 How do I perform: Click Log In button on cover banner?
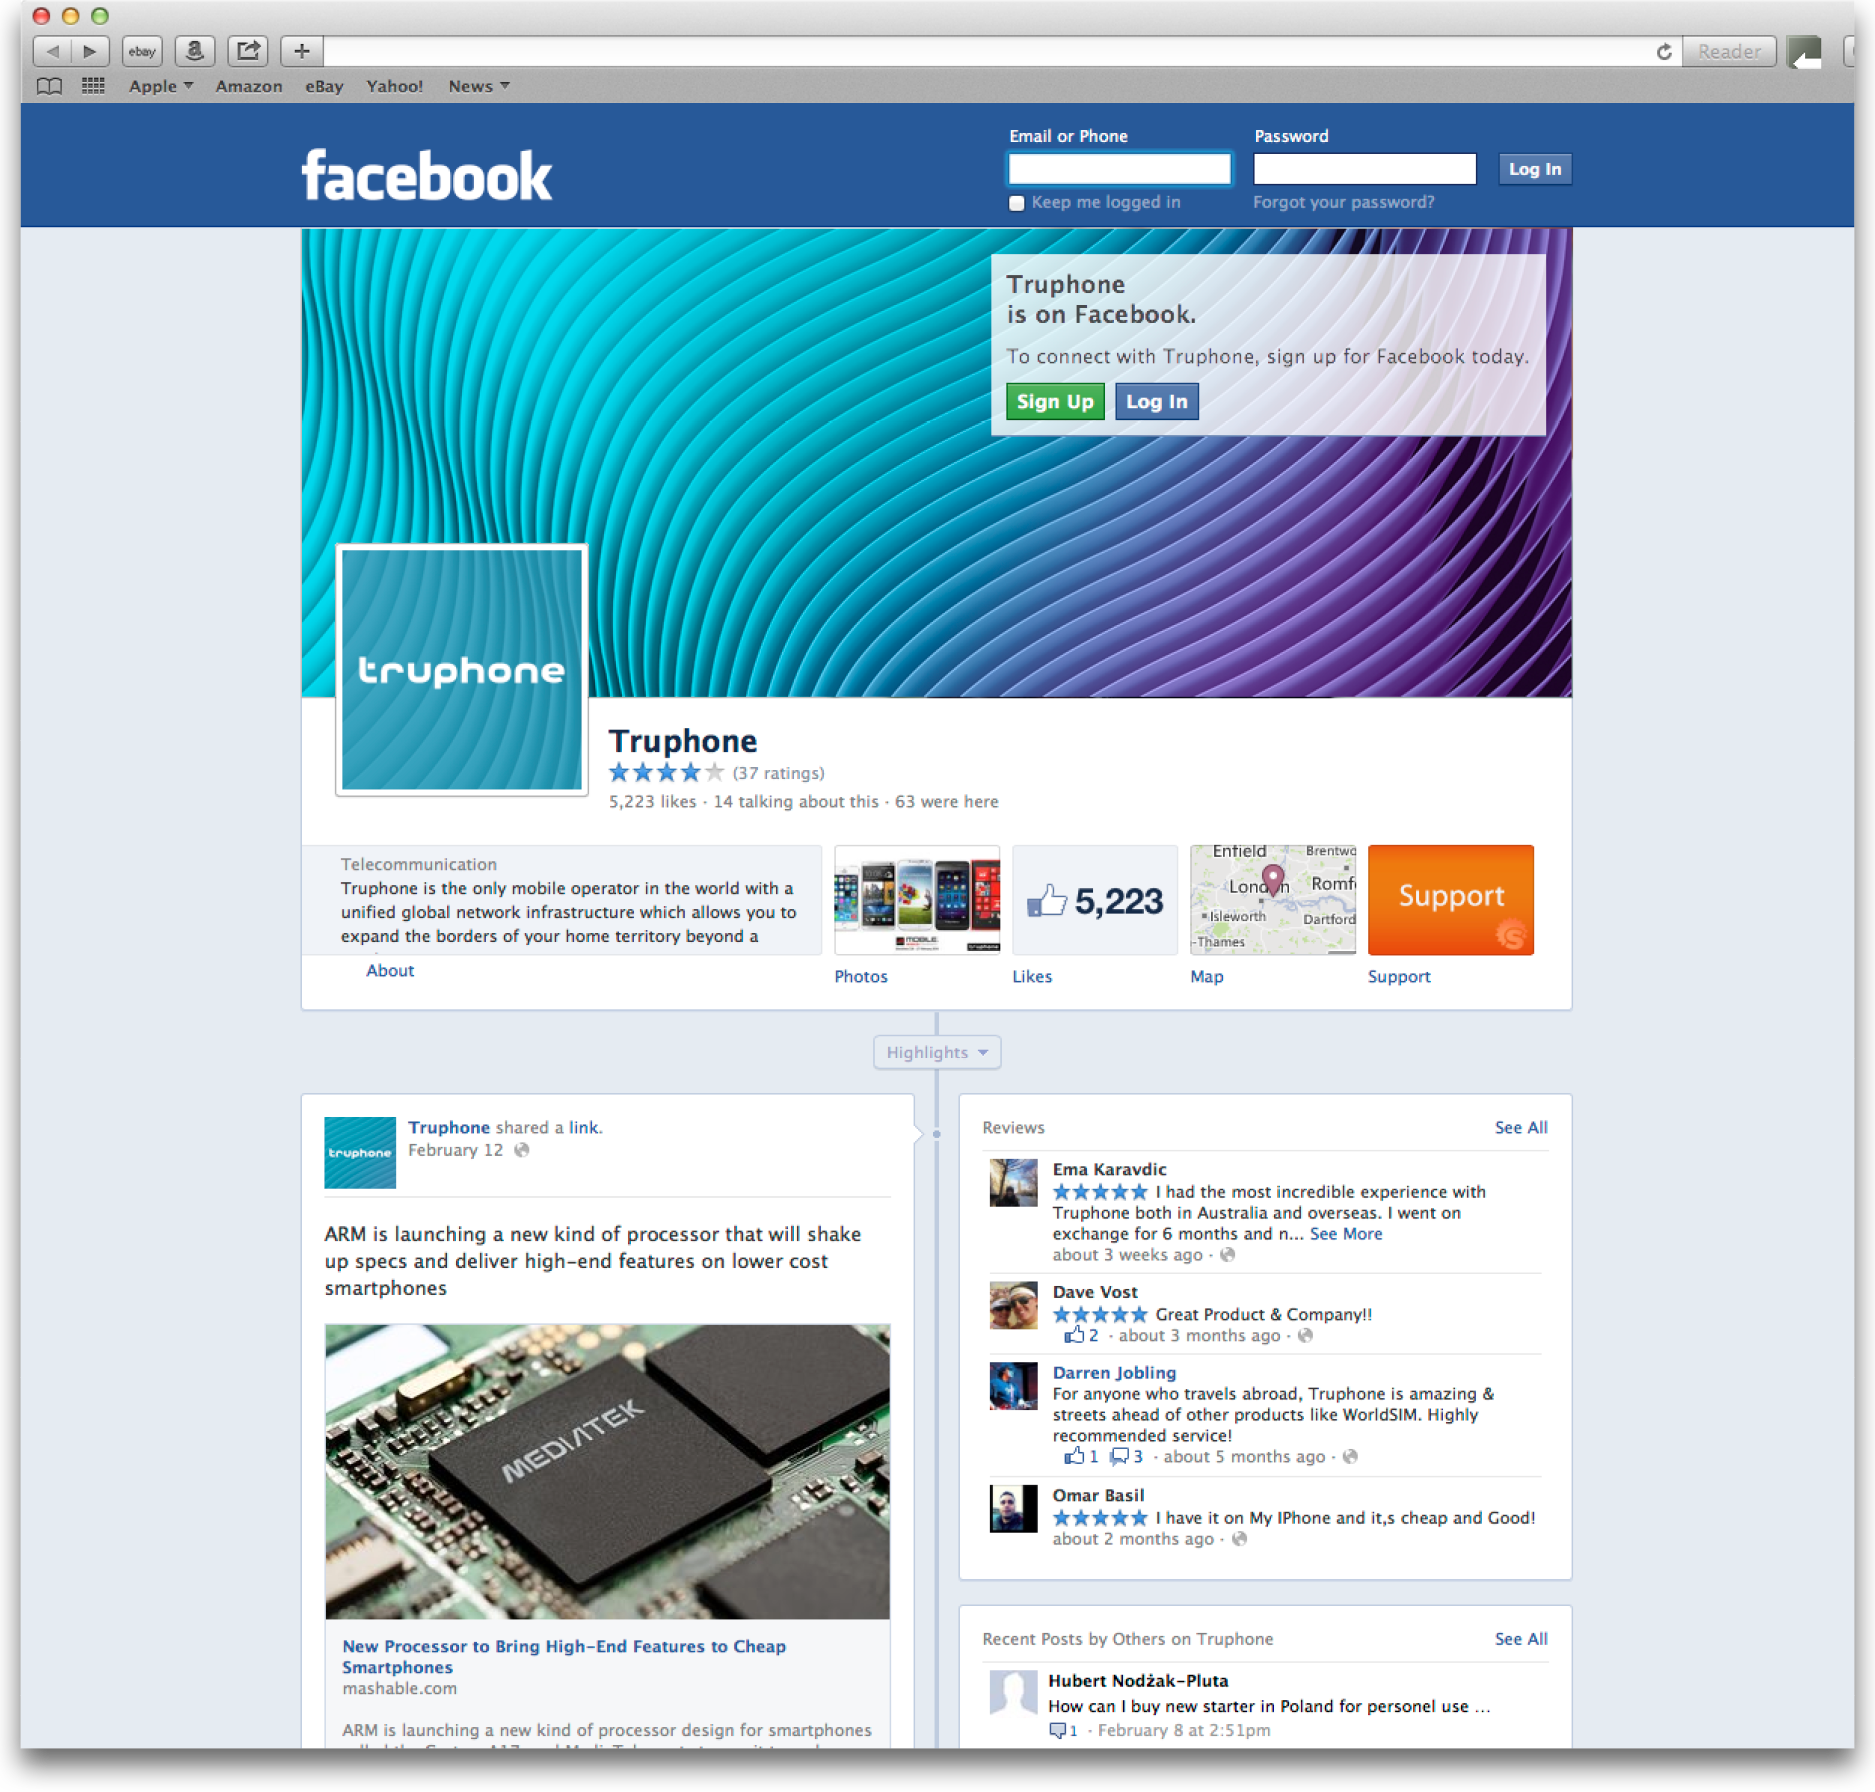(1157, 401)
